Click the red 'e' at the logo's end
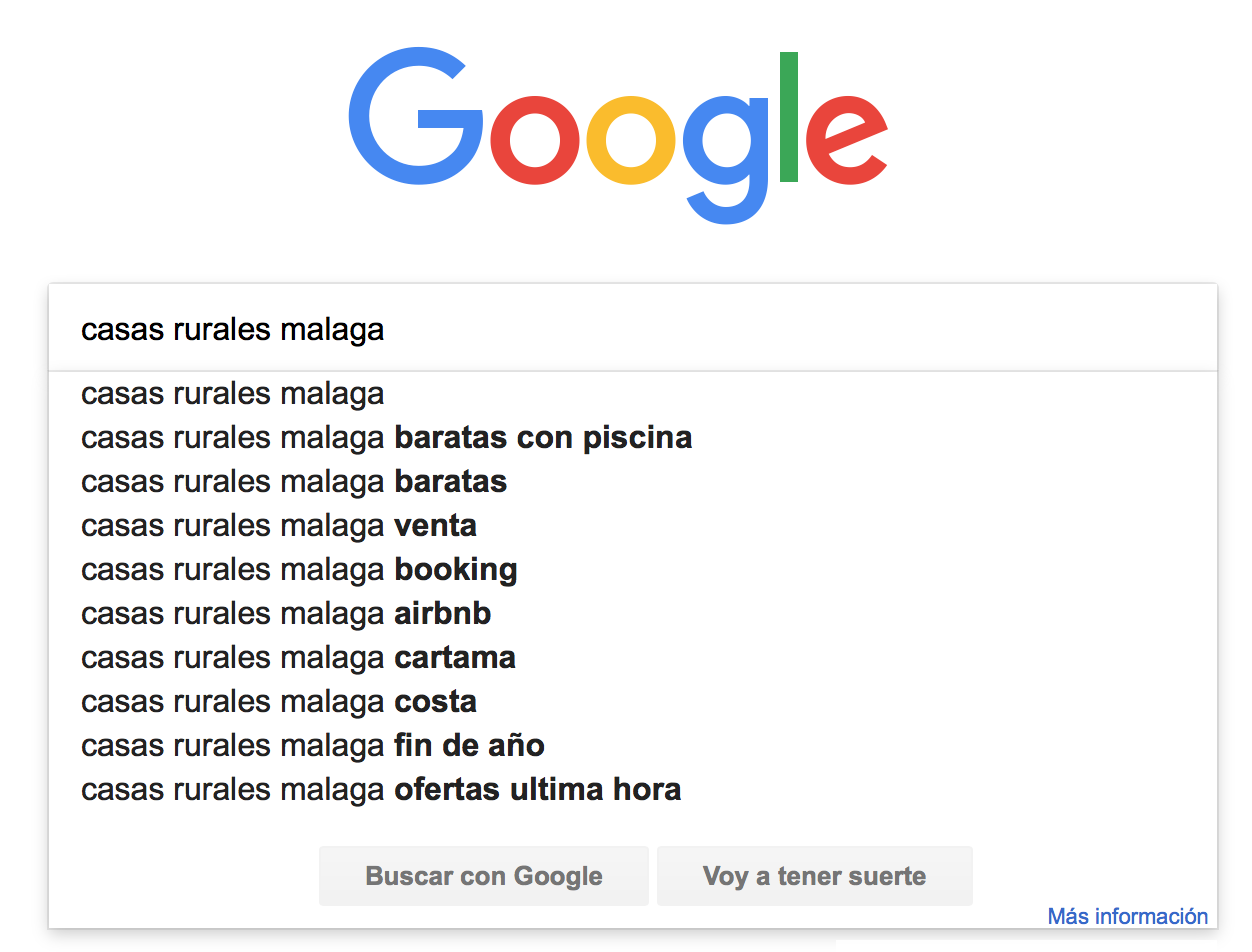Viewport: 1252px width, 952px height. click(x=847, y=139)
